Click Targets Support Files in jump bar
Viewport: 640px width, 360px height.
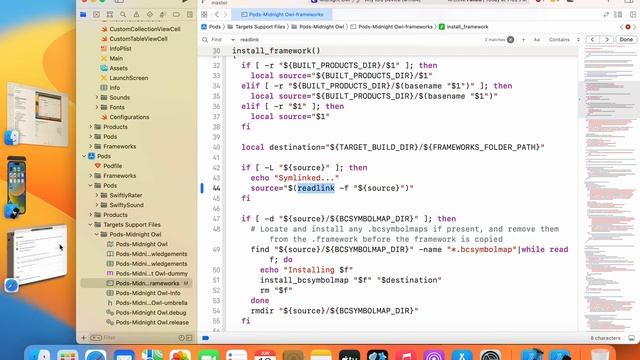[x=256, y=27]
